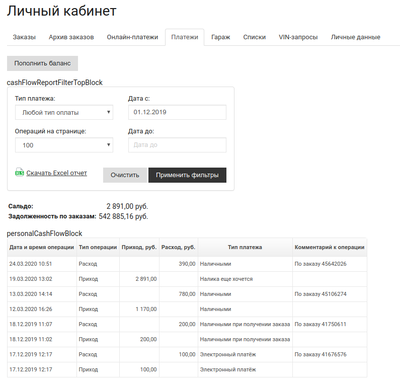Download report via Скачать Excel отчет link
This screenshot has width=400, height=385.
point(57,173)
